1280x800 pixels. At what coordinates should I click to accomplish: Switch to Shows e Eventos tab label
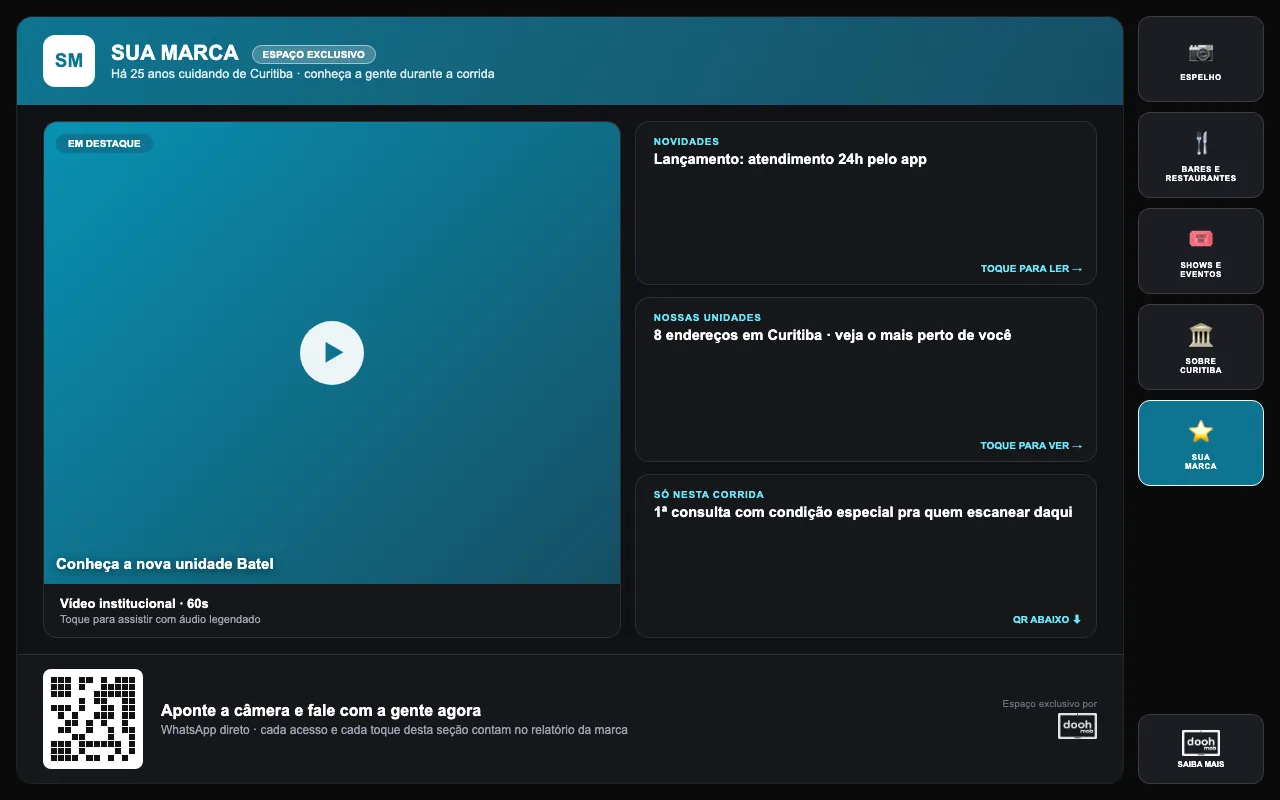pos(1200,270)
